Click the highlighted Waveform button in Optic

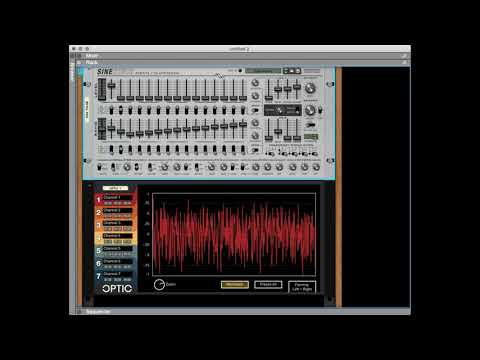click(235, 284)
